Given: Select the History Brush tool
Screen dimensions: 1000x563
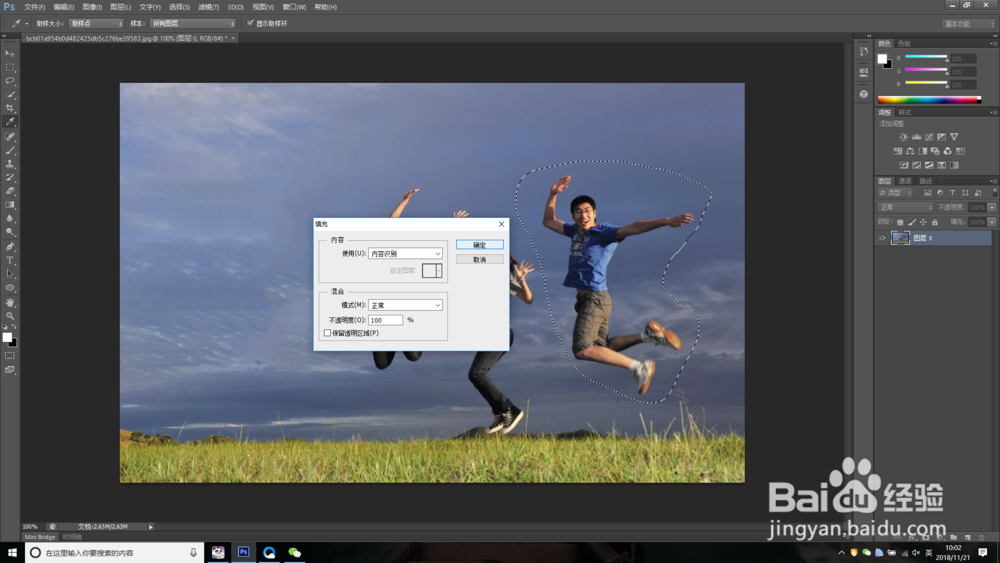Looking at the screenshot, I should click(10, 177).
